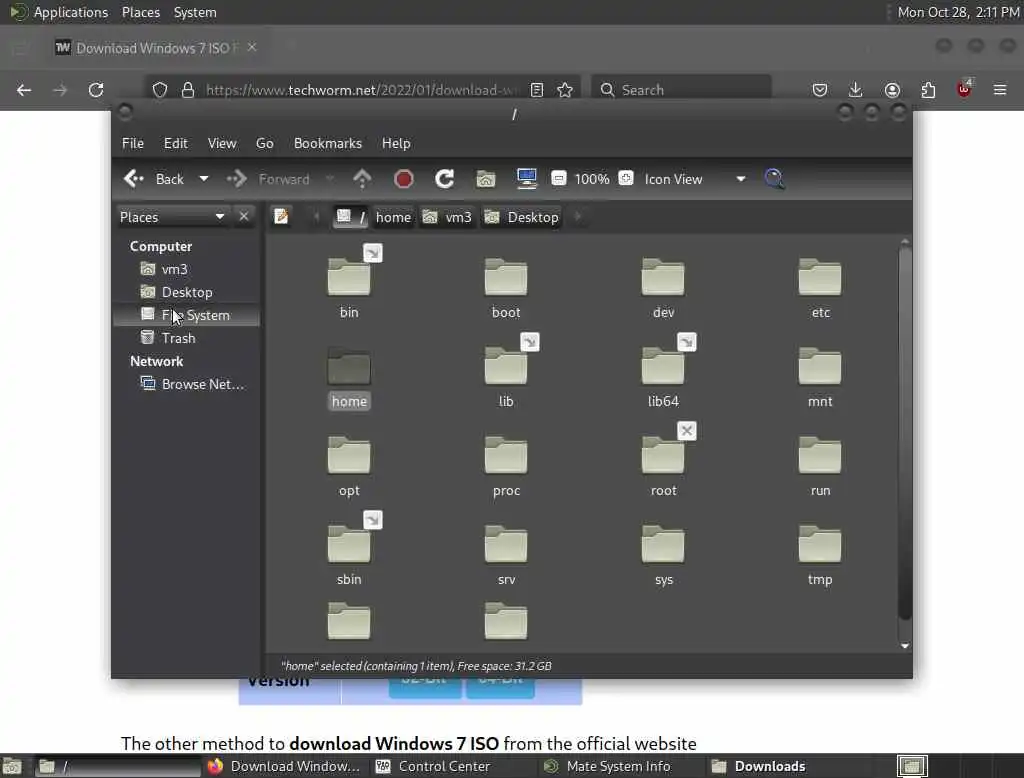Switch to Mate System Info taskbar item

pyautogui.click(x=618, y=766)
